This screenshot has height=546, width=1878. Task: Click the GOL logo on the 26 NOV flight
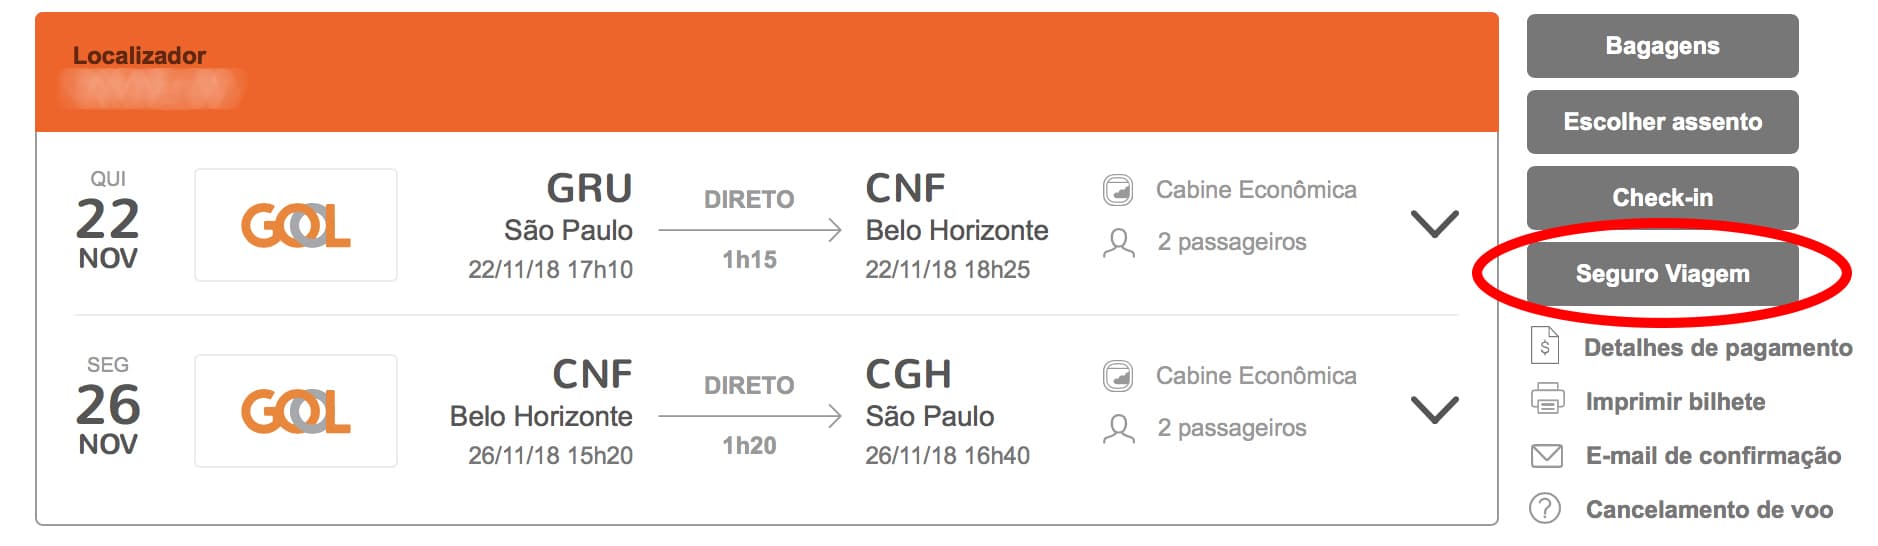coord(296,411)
